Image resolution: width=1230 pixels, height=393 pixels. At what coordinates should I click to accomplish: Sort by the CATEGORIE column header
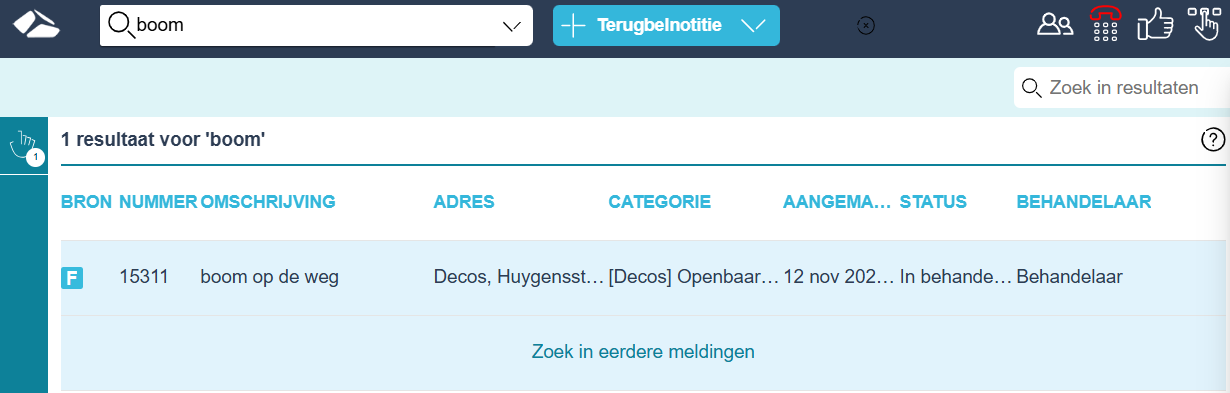660,202
